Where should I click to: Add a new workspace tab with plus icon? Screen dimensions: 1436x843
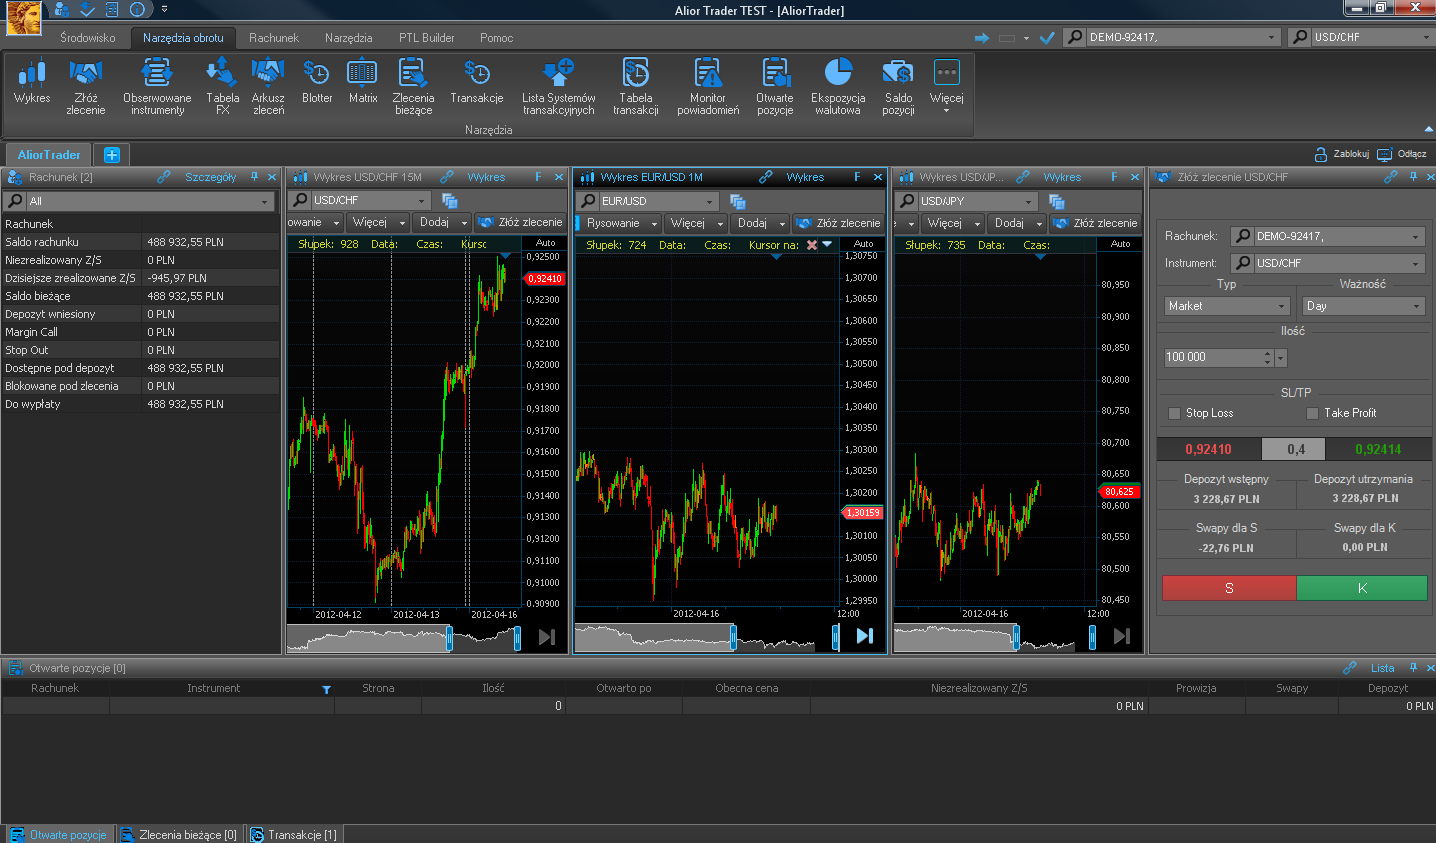[112, 155]
